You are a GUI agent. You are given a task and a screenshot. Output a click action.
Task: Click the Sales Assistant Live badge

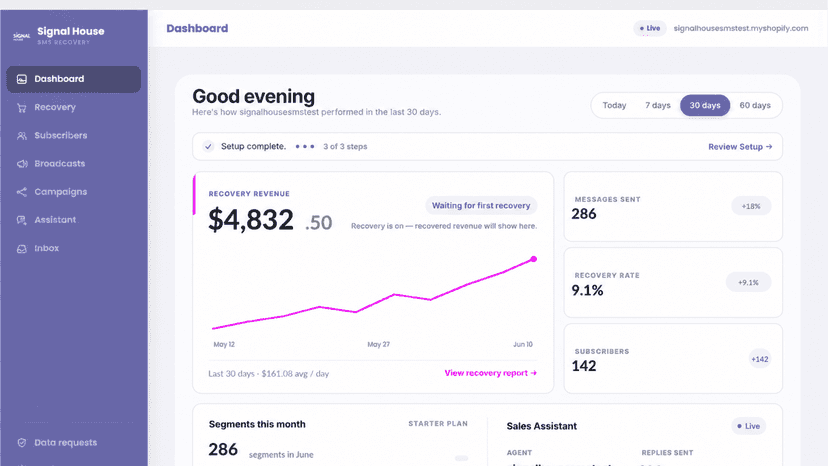point(749,426)
